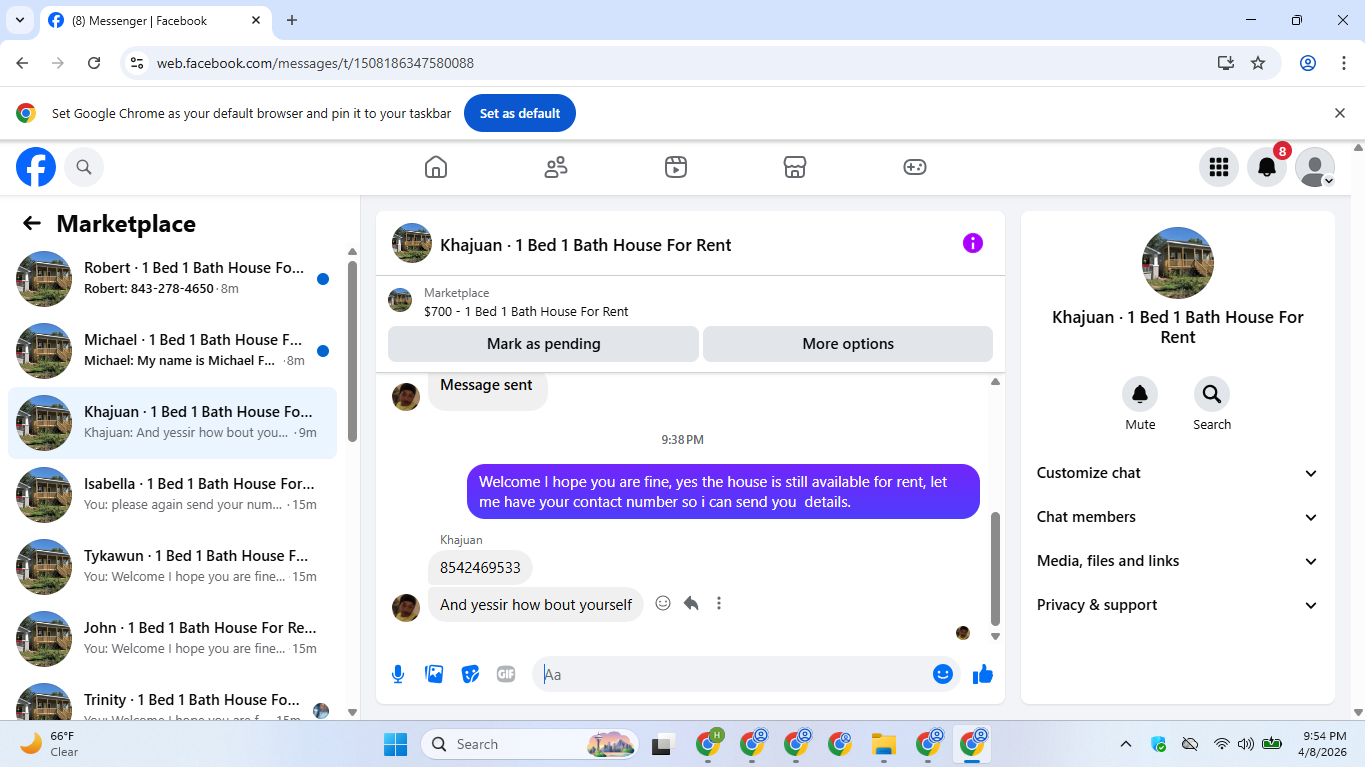Open notifications bell with 8 badge

click(1267, 167)
